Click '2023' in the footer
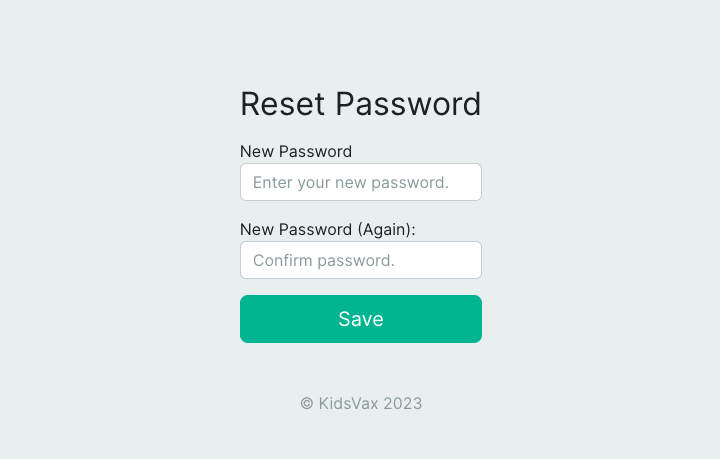The width and height of the screenshot is (720, 459). click(x=402, y=404)
